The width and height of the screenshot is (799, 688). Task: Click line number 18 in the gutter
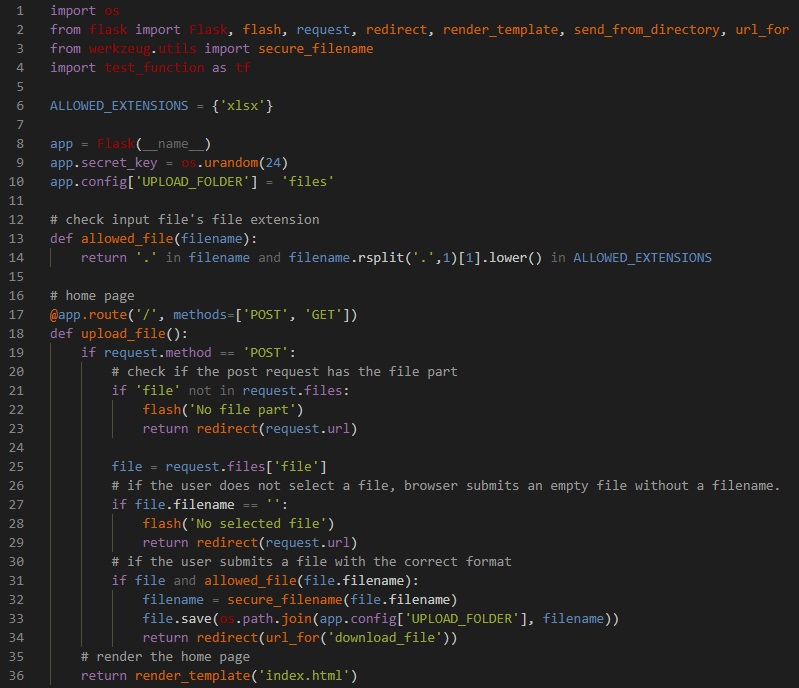(16, 333)
